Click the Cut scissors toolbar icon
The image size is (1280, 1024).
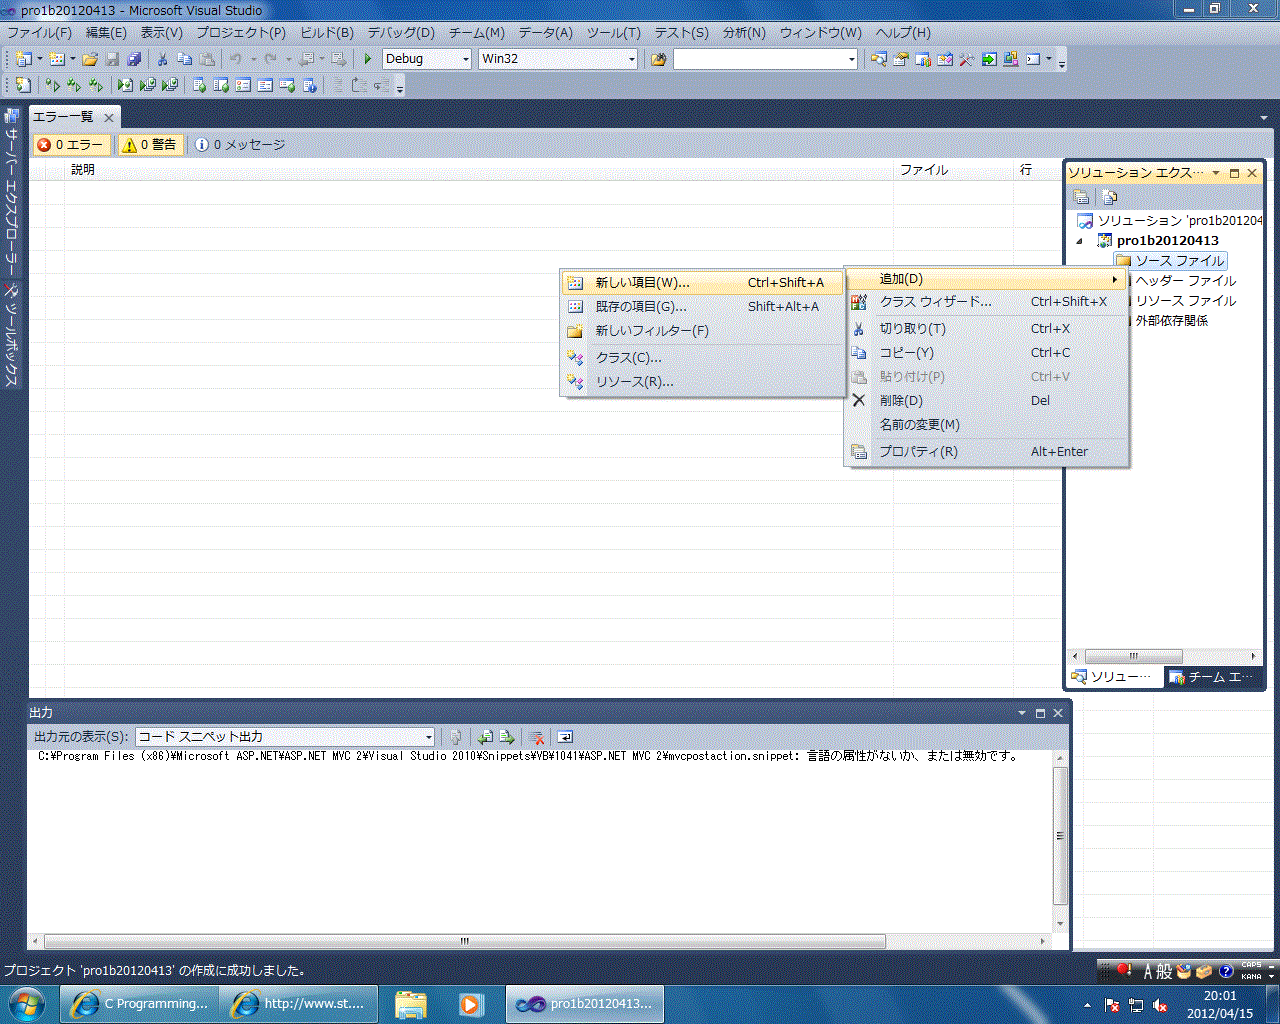(162, 59)
